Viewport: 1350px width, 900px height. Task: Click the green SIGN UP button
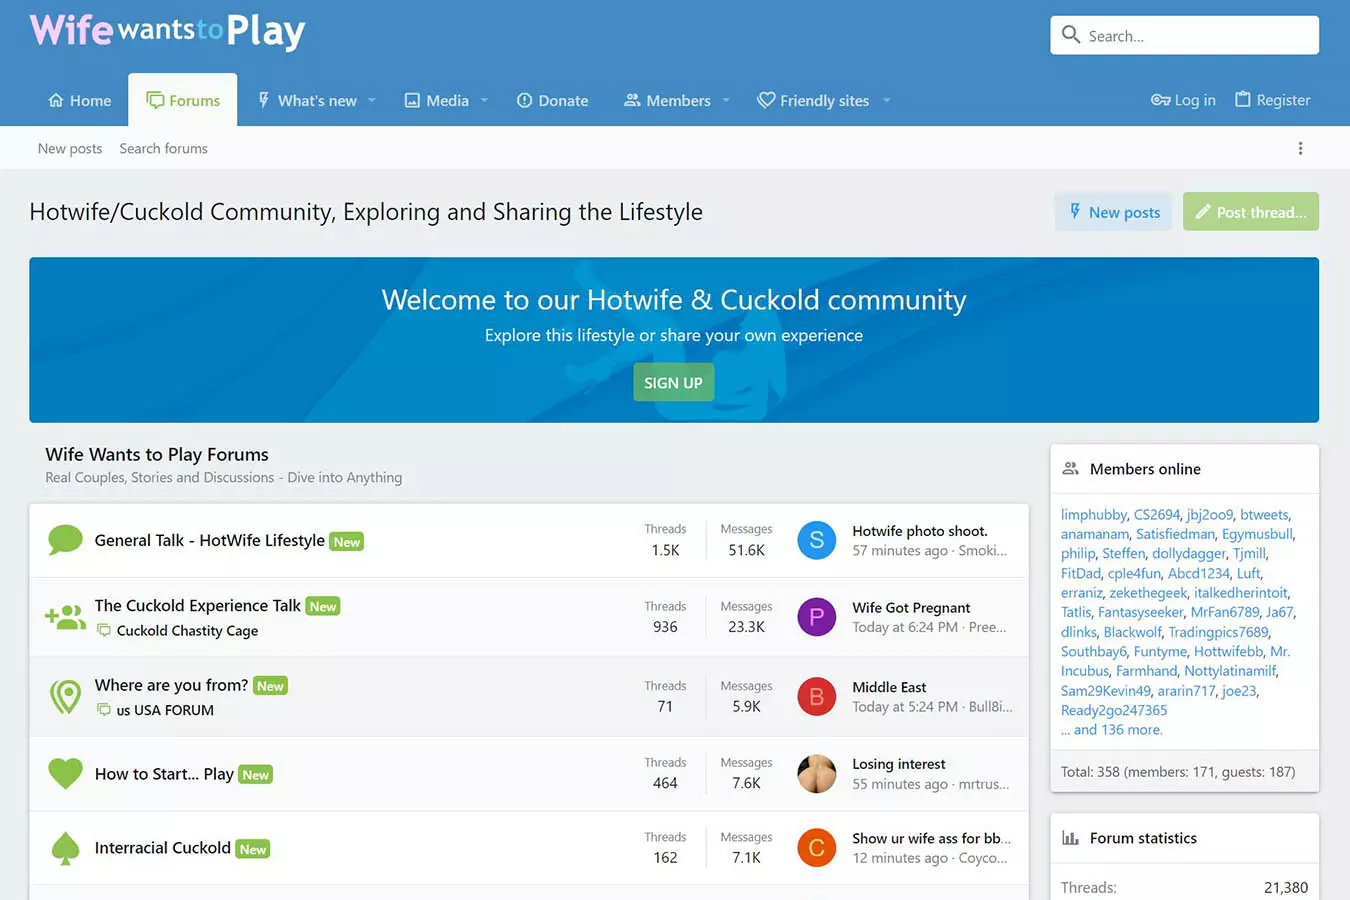(x=673, y=383)
